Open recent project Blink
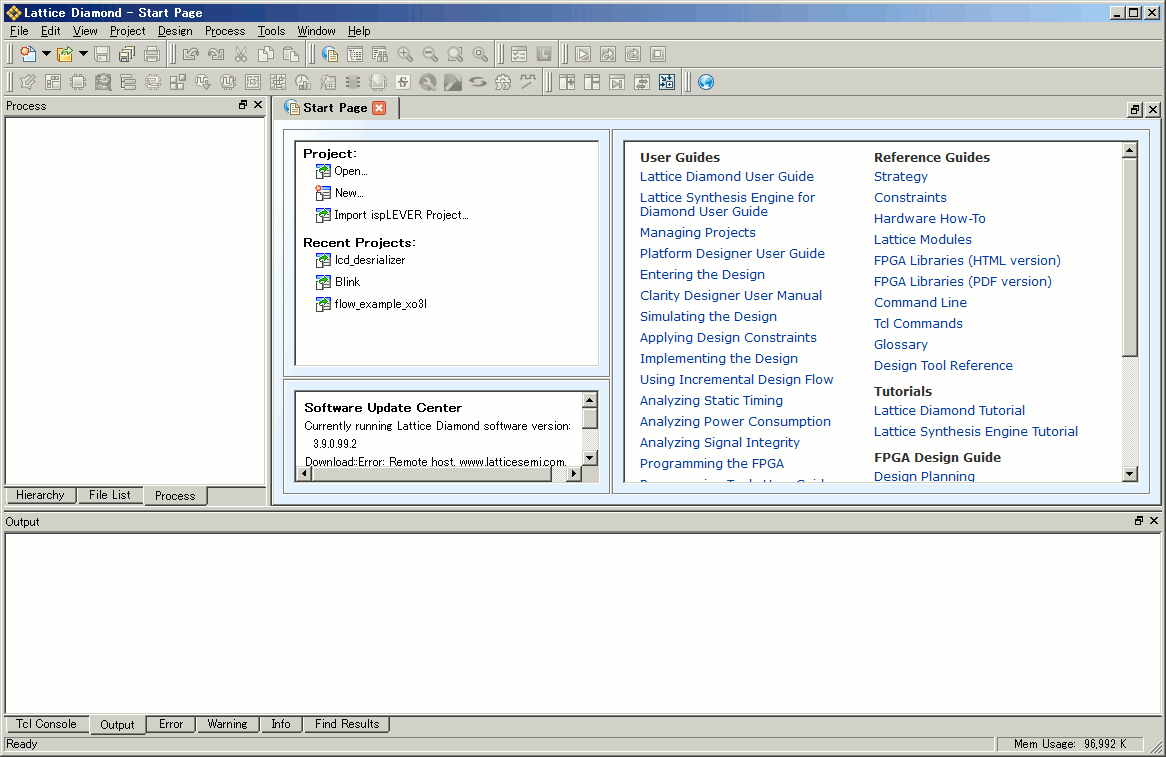Viewport: 1166px width, 757px height. click(347, 282)
